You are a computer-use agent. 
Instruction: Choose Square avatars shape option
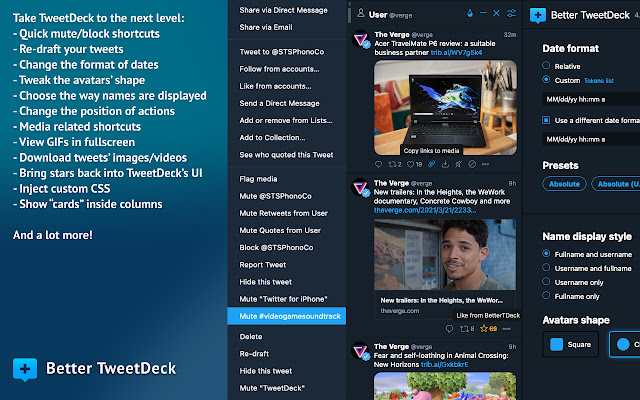pos(571,344)
